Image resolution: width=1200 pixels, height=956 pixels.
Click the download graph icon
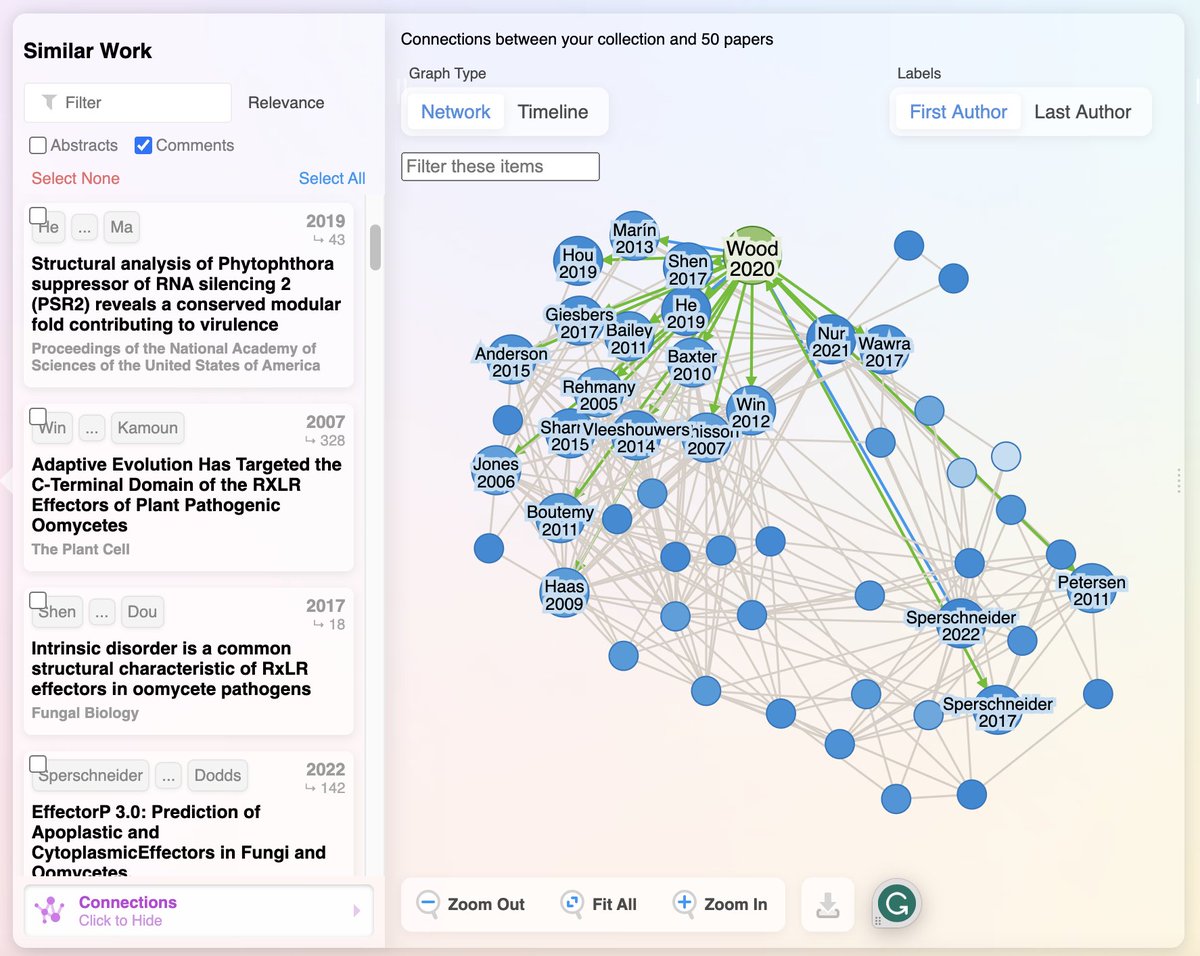click(x=827, y=905)
